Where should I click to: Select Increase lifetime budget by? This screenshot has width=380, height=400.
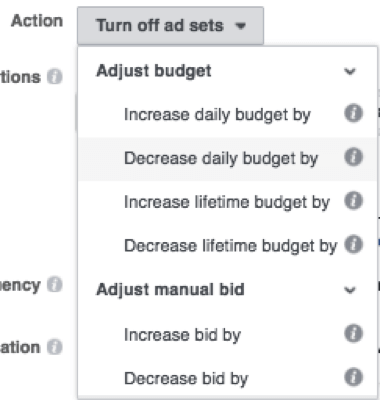[x=228, y=202]
